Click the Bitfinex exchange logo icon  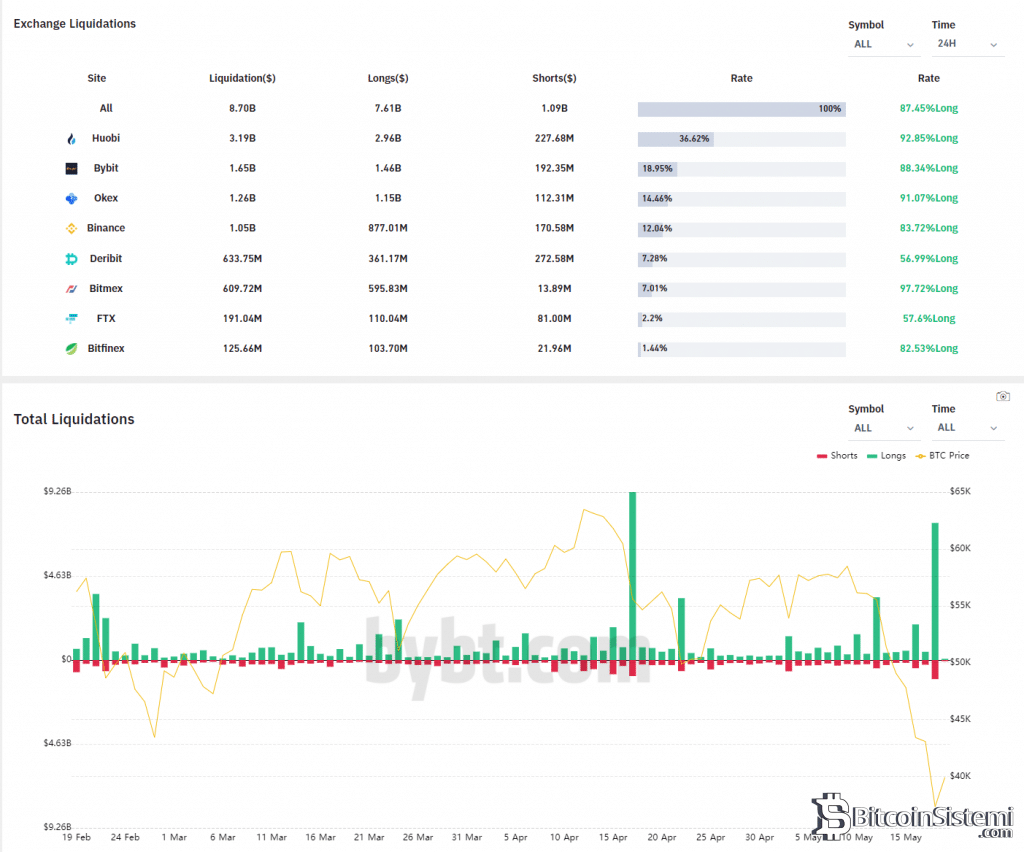click(71, 349)
